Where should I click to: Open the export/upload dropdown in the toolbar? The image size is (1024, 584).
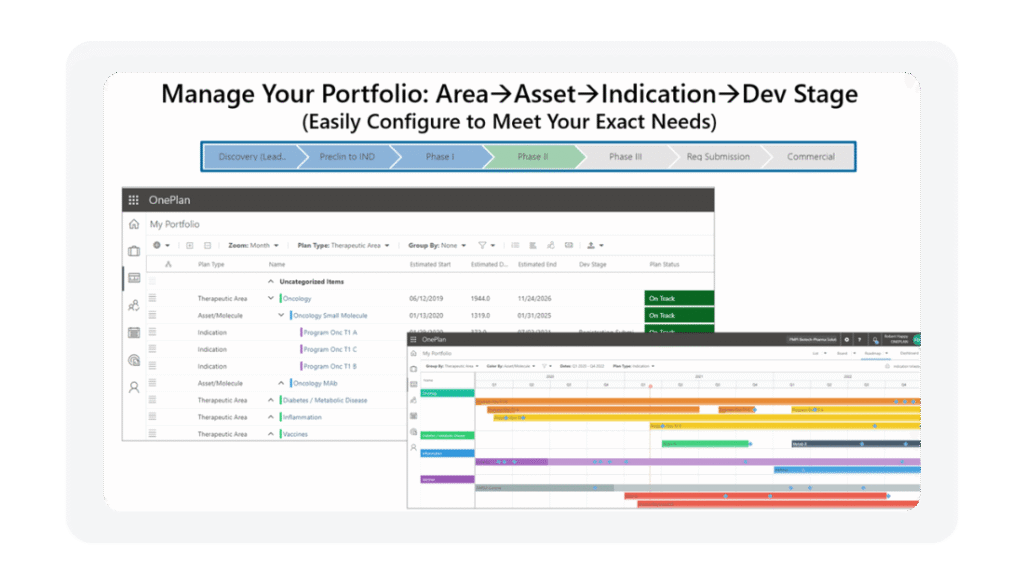point(595,246)
